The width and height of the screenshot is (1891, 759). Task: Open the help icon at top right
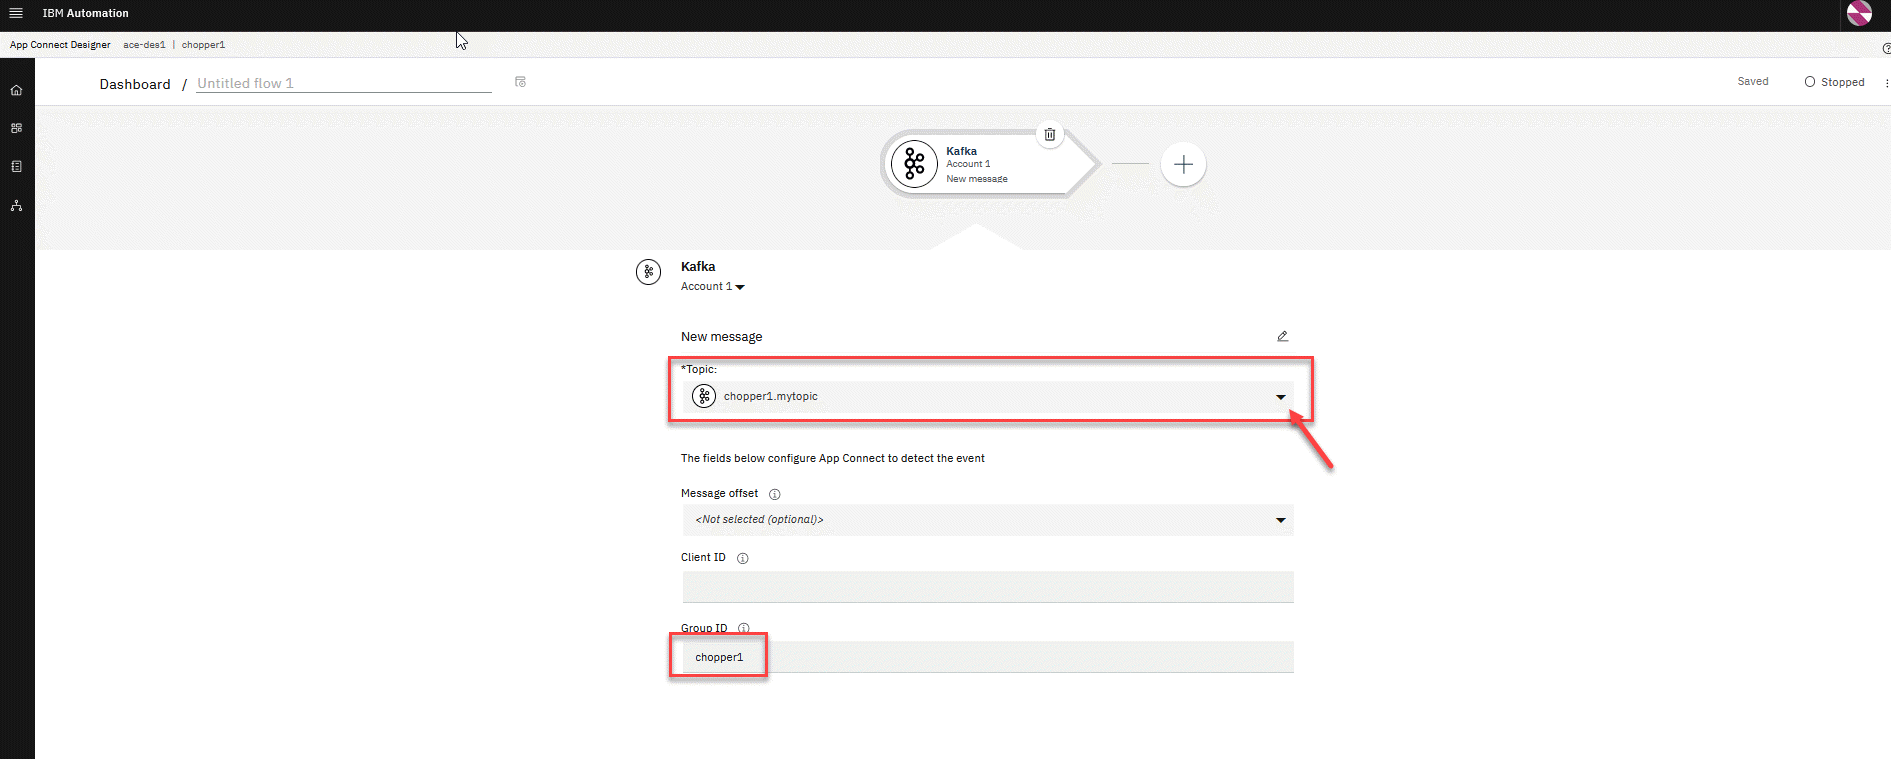[x=1886, y=47]
